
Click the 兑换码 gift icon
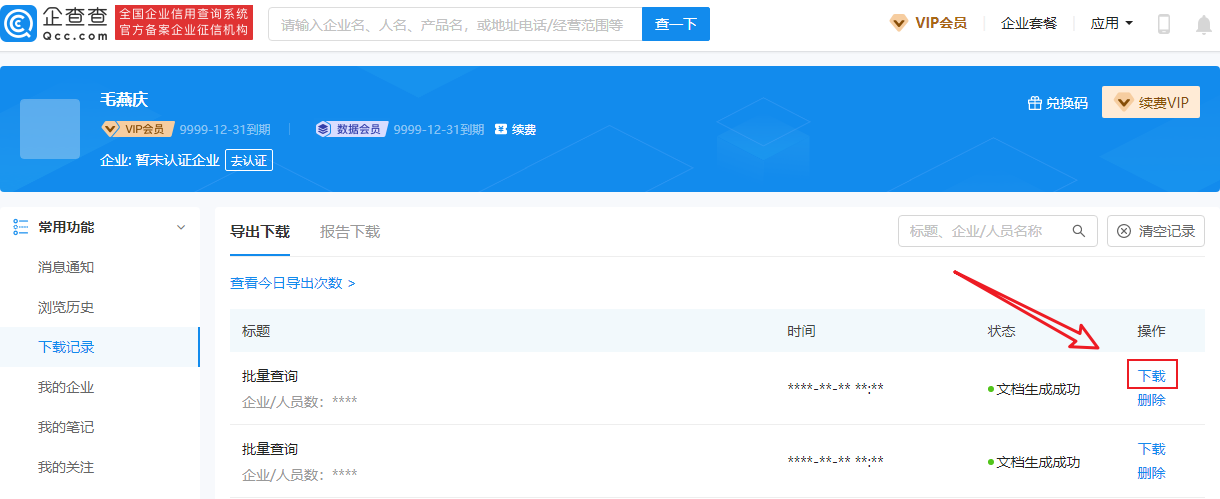[1035, 103]
